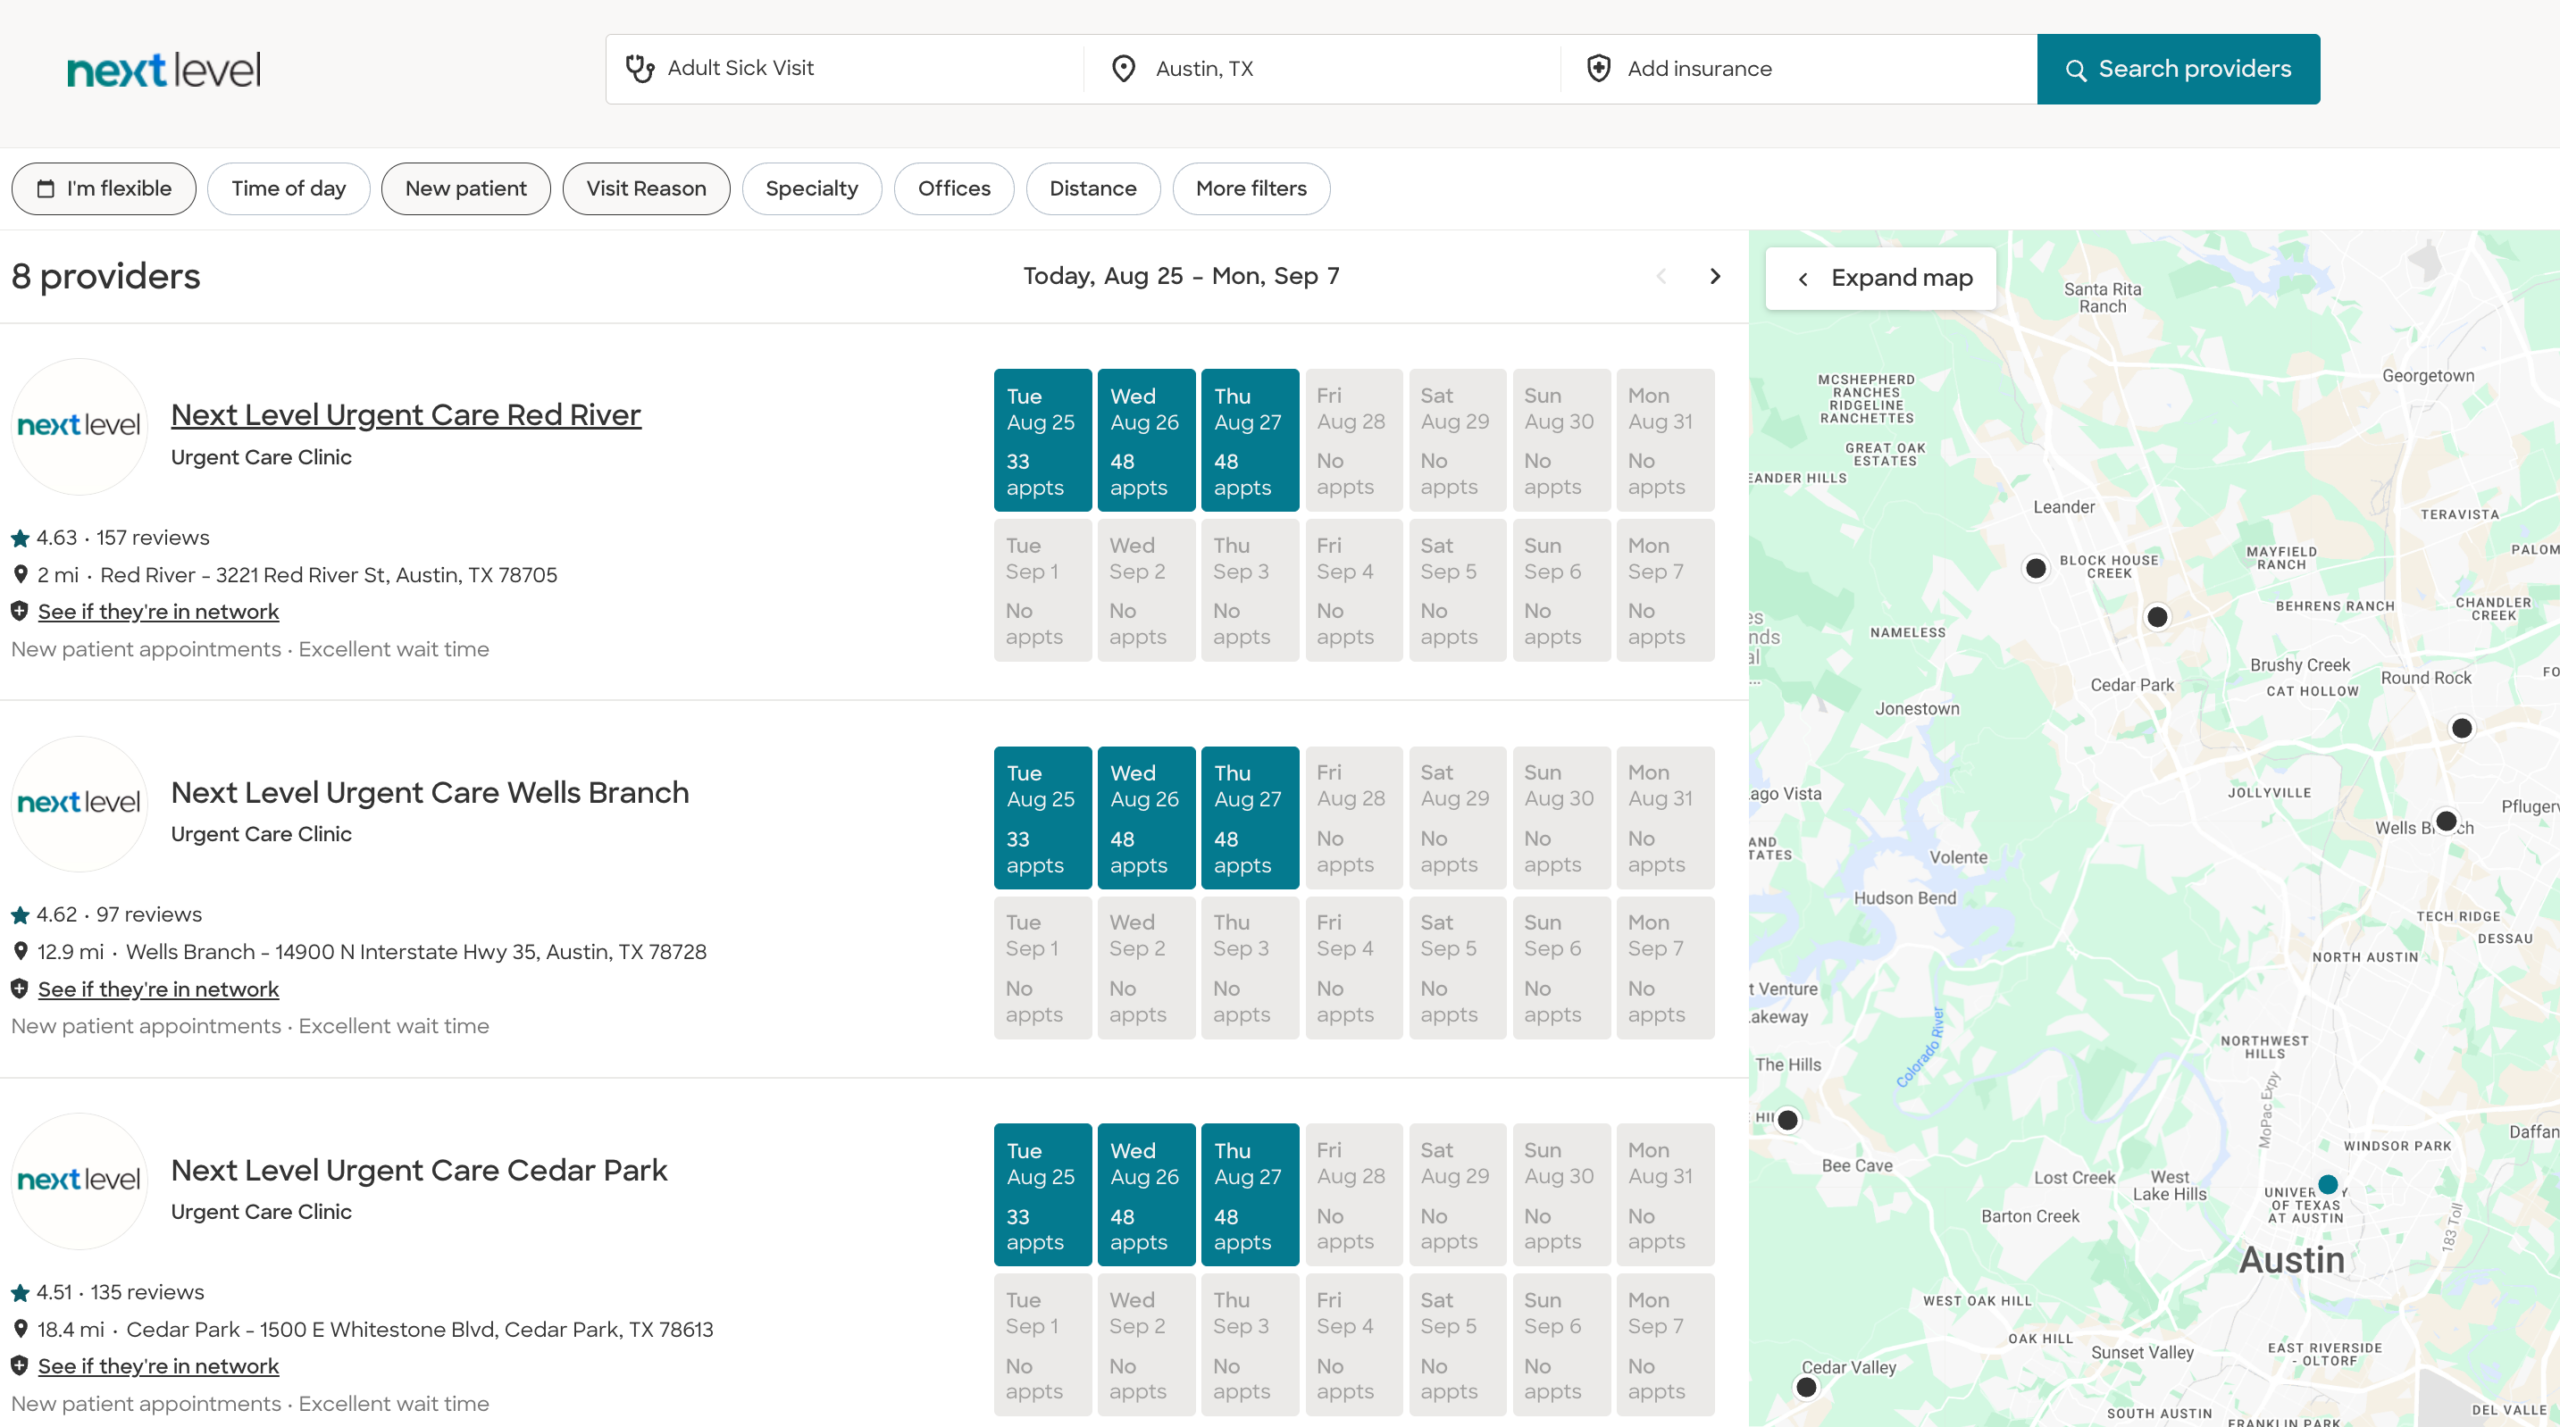Pick Tue Aug 25 slot for Red River
Image resolution: width=2560 pixels, height=1427 pixels.
(1042, 440)
